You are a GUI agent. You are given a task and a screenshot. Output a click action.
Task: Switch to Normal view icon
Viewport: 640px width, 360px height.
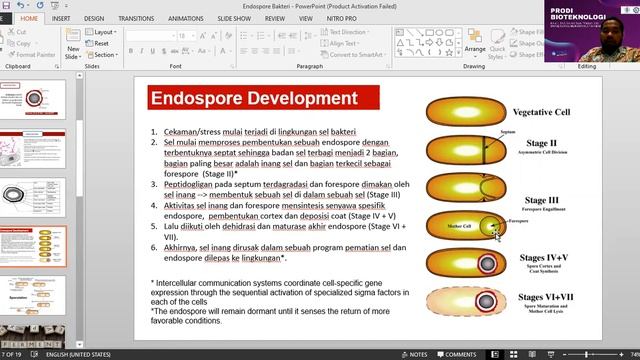[494, 354]
